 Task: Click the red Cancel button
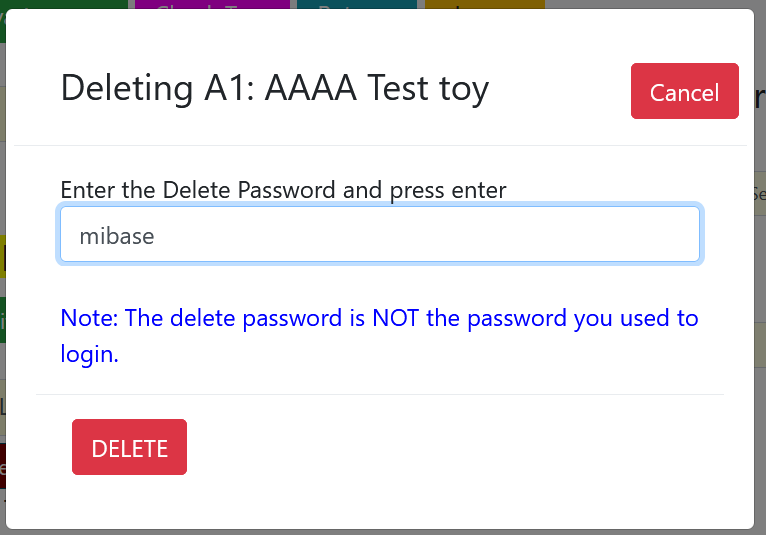point(684,92)
